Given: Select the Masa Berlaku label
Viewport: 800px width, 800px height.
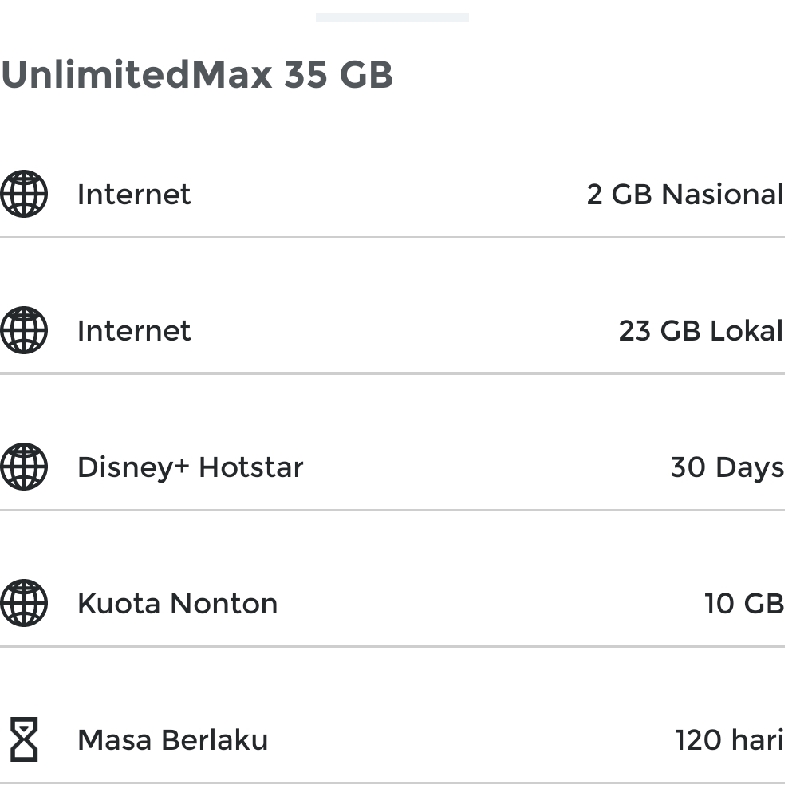Looking at the screenshot, I should [172, 740].
